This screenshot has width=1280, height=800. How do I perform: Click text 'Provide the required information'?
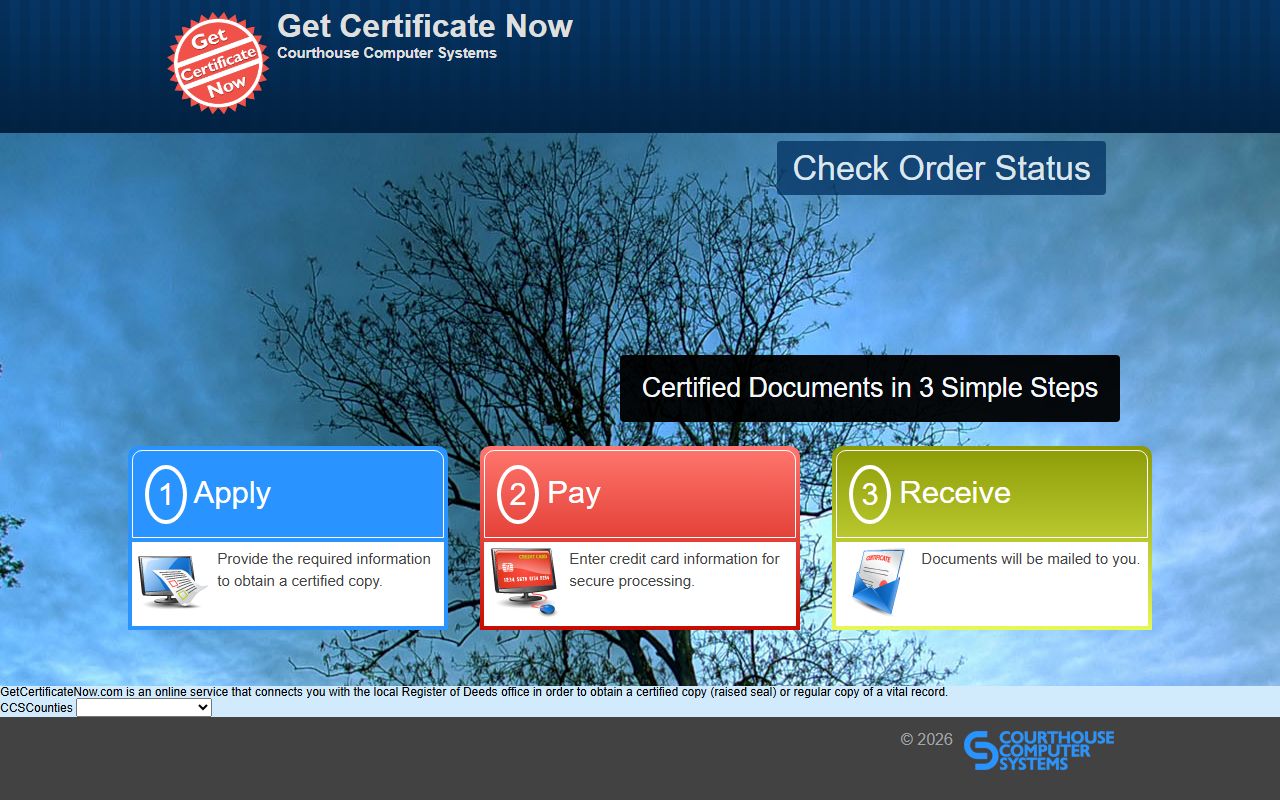(x=324, y=559)
